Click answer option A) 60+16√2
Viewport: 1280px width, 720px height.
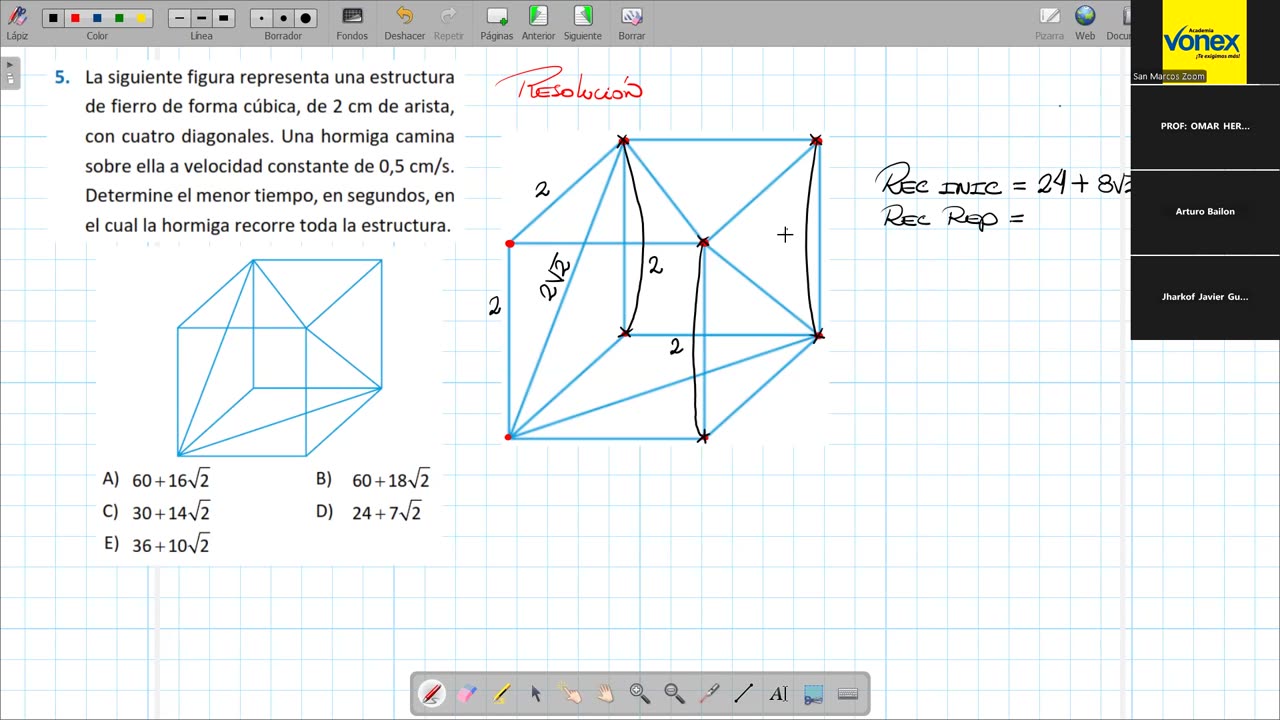click(x=156, y=480)
